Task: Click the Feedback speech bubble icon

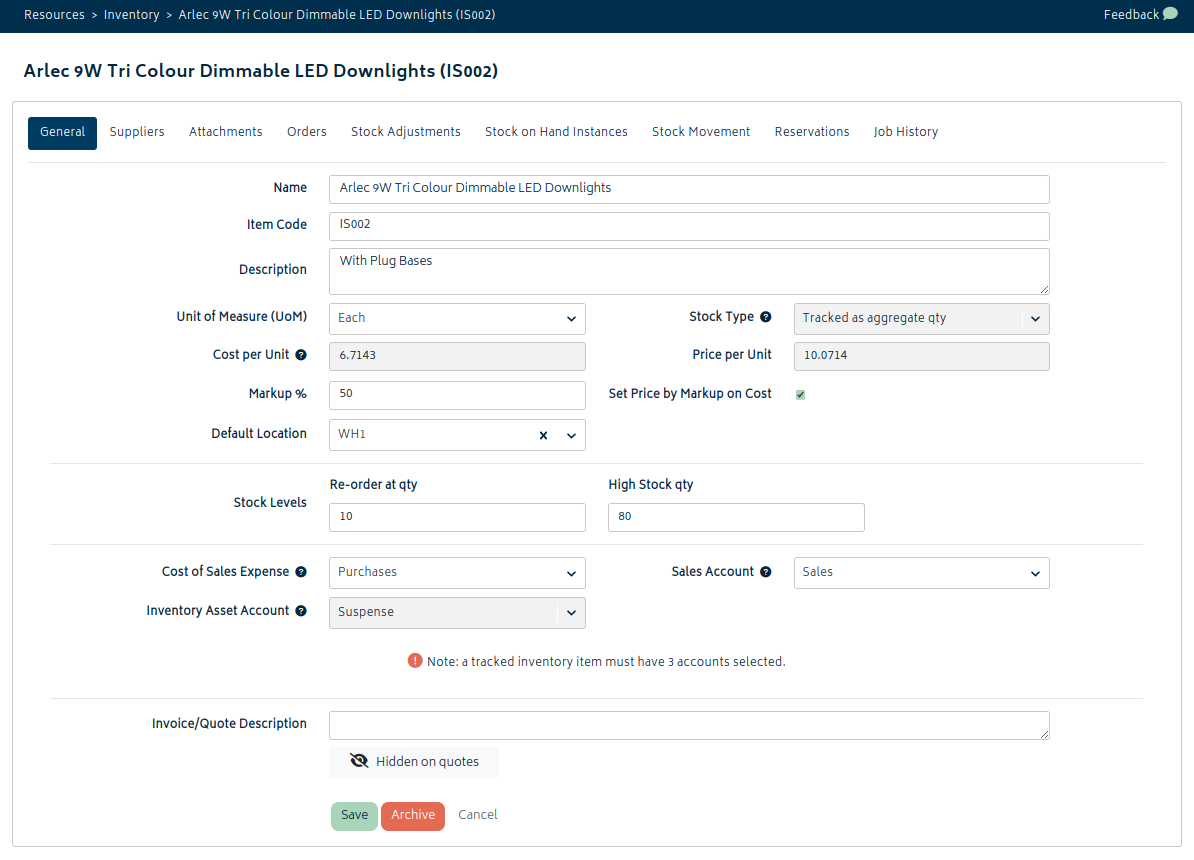Action: pyautogui.click(x=1170, y=14)
